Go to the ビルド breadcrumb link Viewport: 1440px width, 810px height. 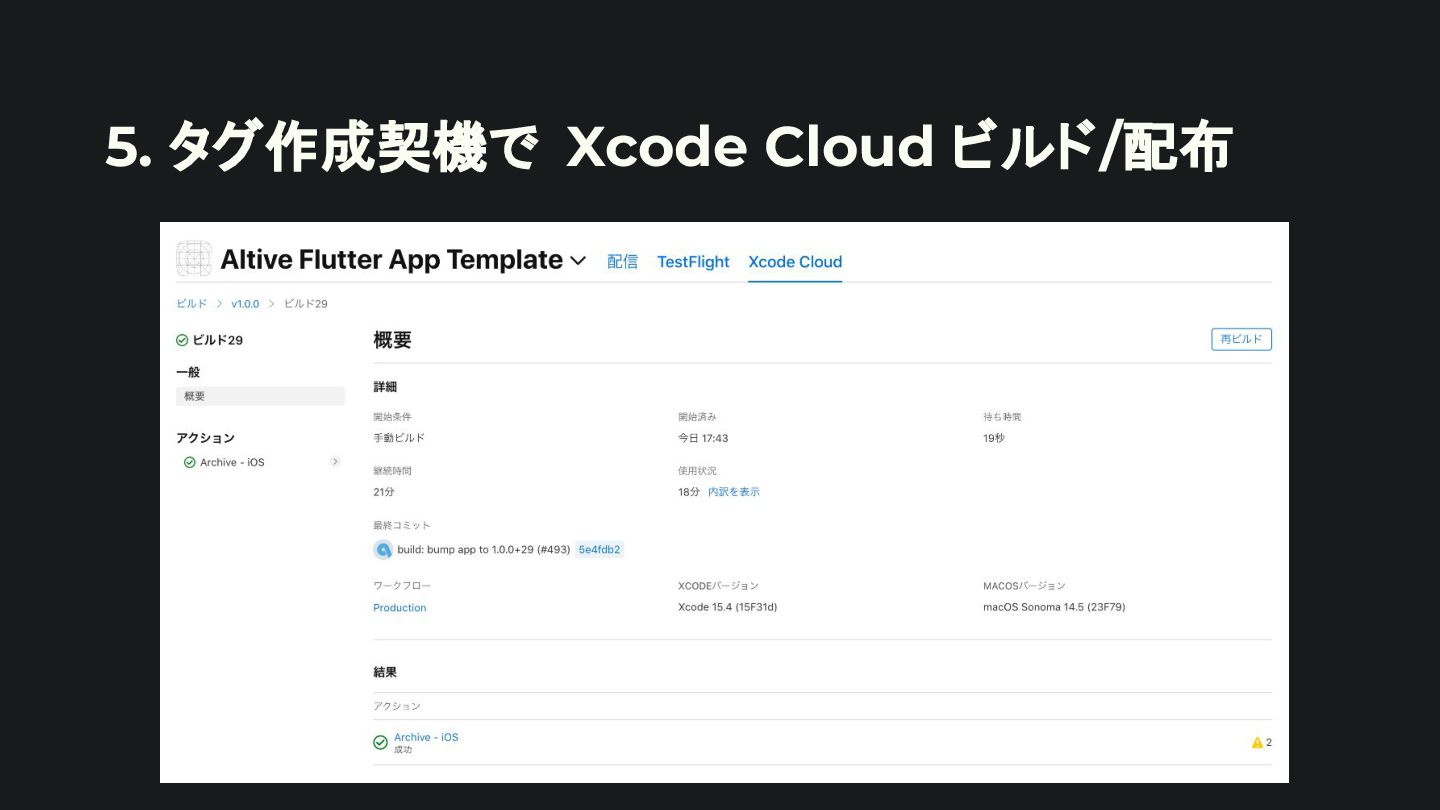(x=192, y=304)
